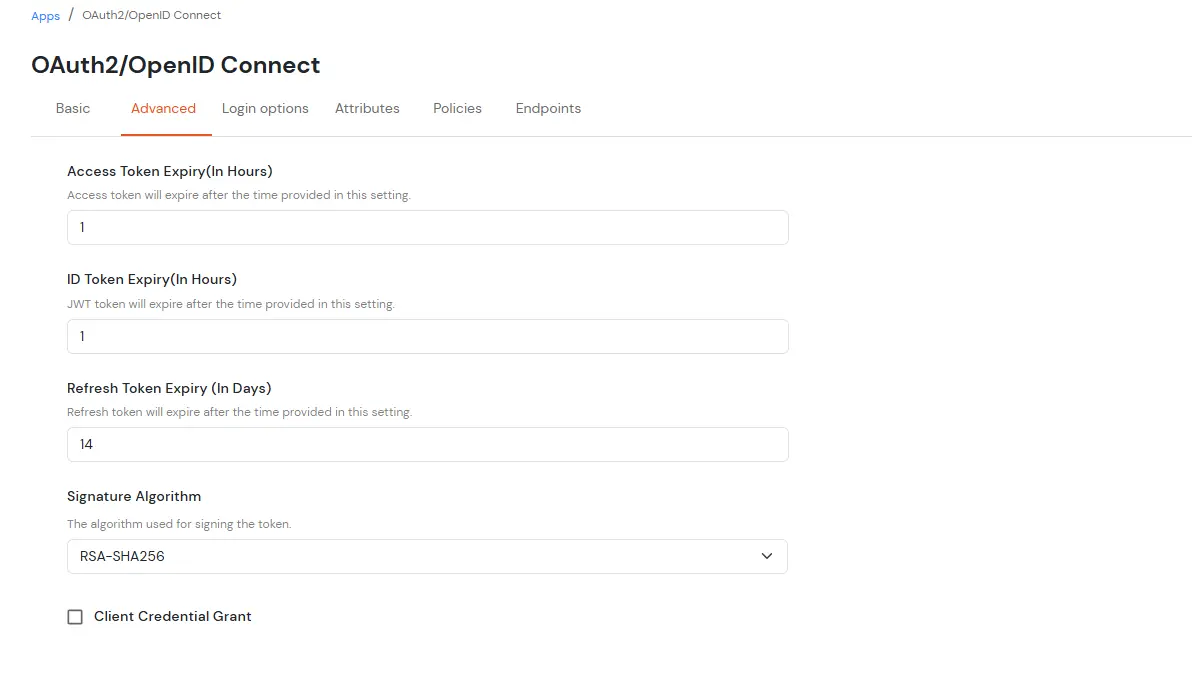Viewport: 1192px width, 675px height.
Task: Select the Refresh Token Expiry heading text
Action: pos(169,388)
